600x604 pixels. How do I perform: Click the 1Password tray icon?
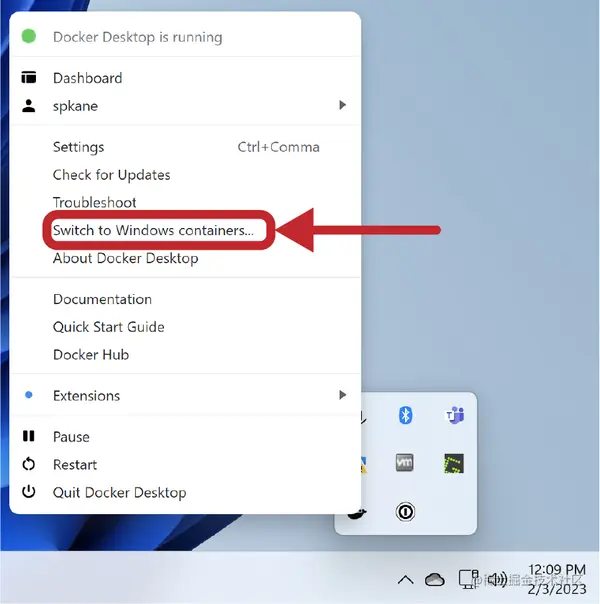click(x=405, y=512)
